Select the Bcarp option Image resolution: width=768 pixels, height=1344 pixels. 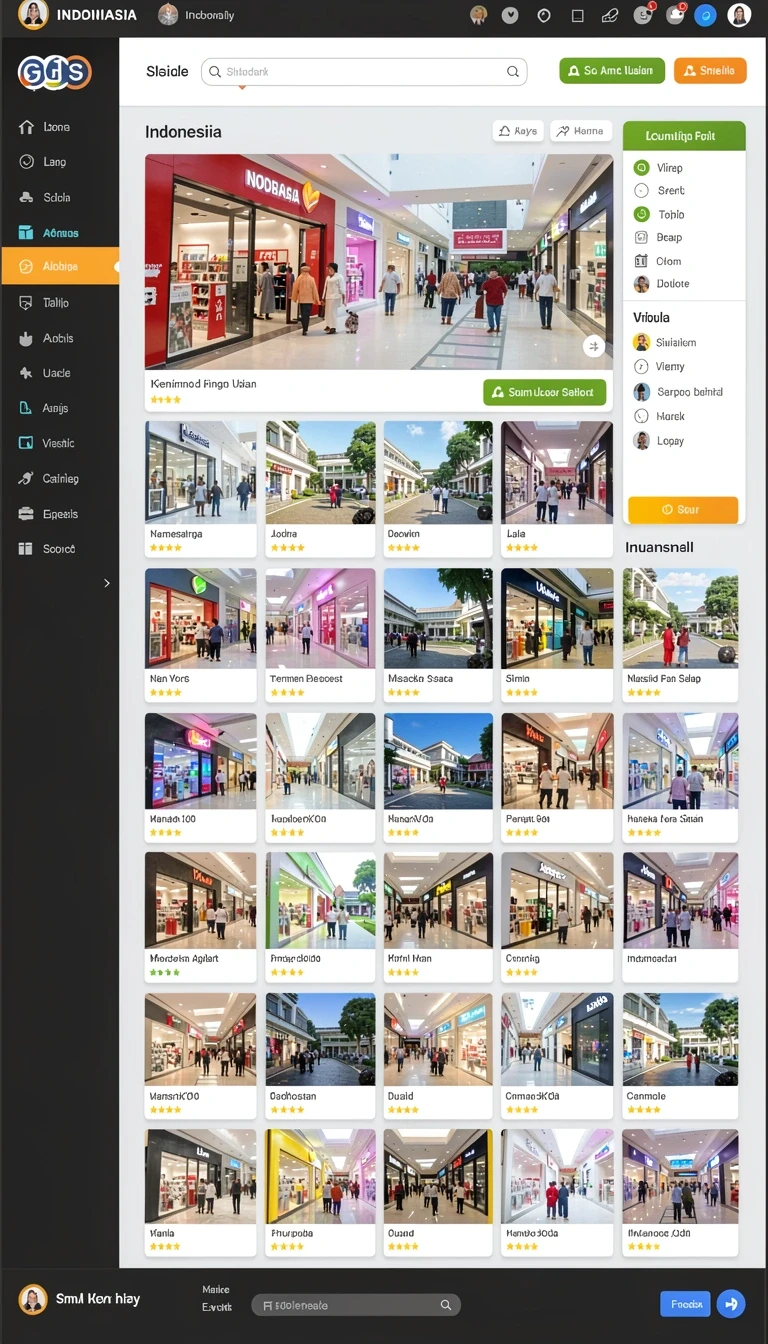coord(659,238)
